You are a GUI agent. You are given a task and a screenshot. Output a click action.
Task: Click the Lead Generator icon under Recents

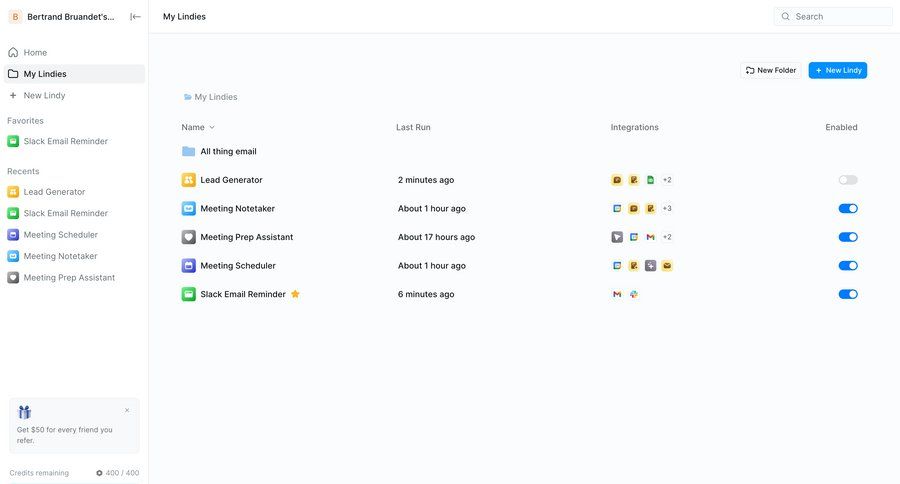[x=13, y=192]
